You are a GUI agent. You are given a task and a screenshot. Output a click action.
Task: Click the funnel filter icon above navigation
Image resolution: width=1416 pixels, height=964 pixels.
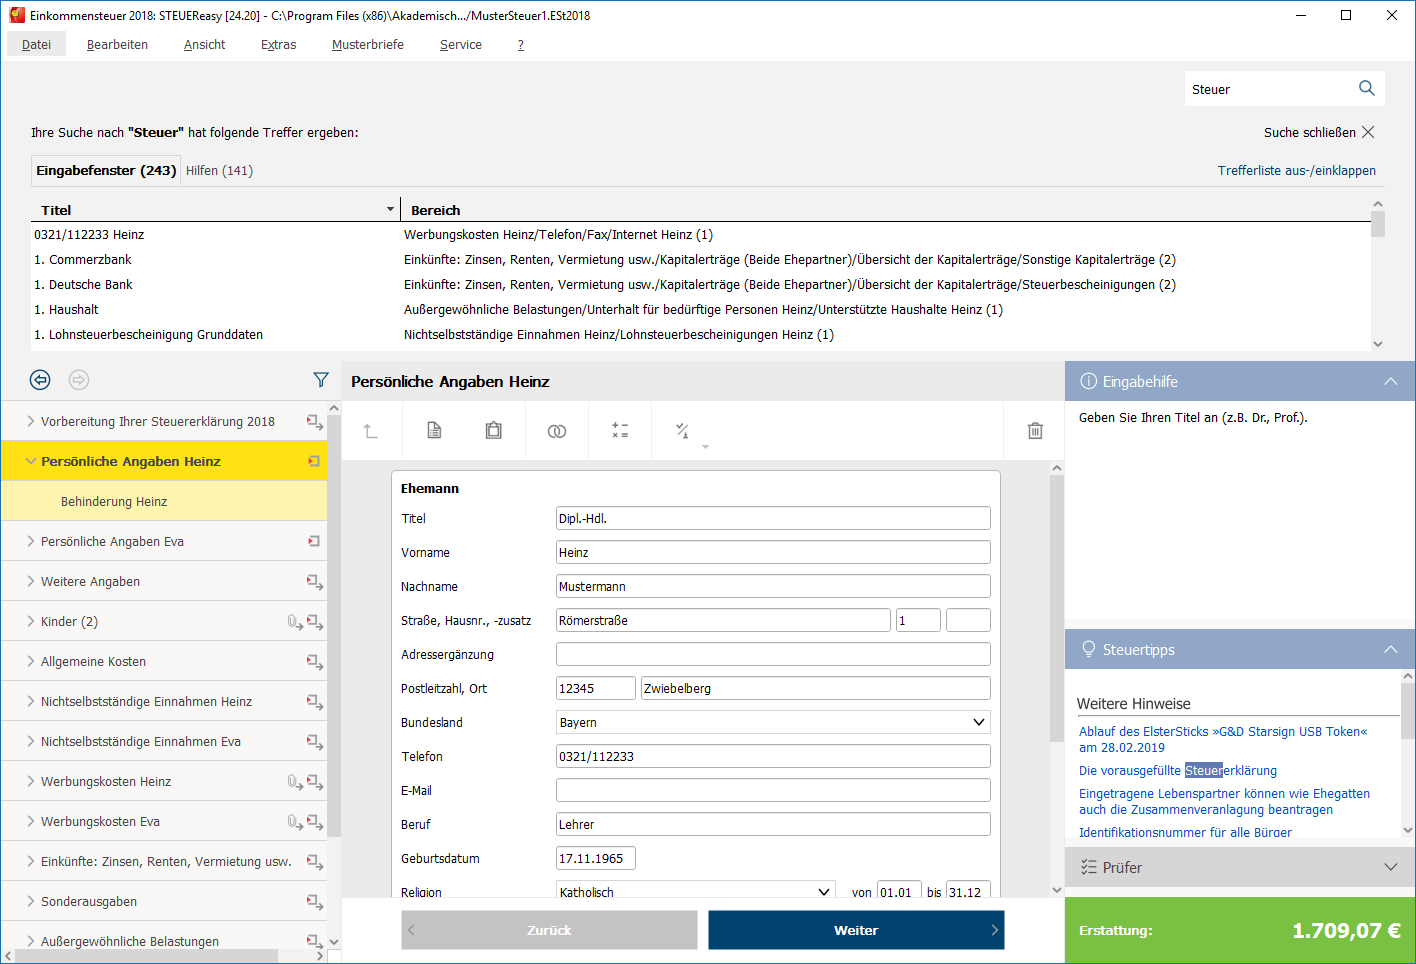click(x=321, y=380)
